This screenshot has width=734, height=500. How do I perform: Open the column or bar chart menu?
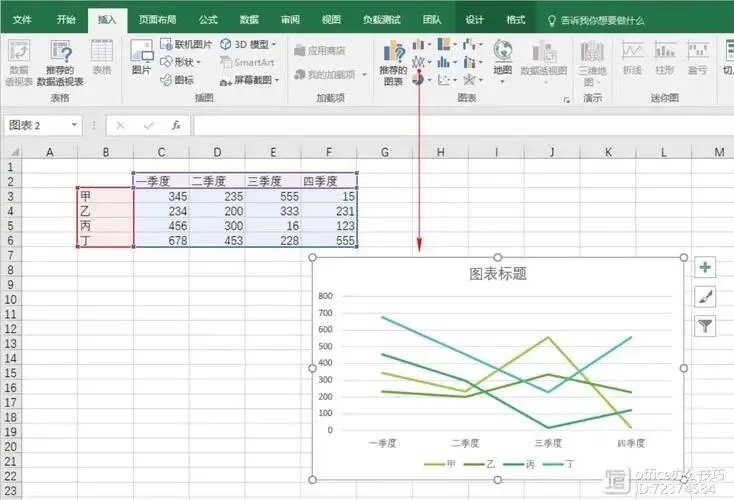[x=421, y=45]
